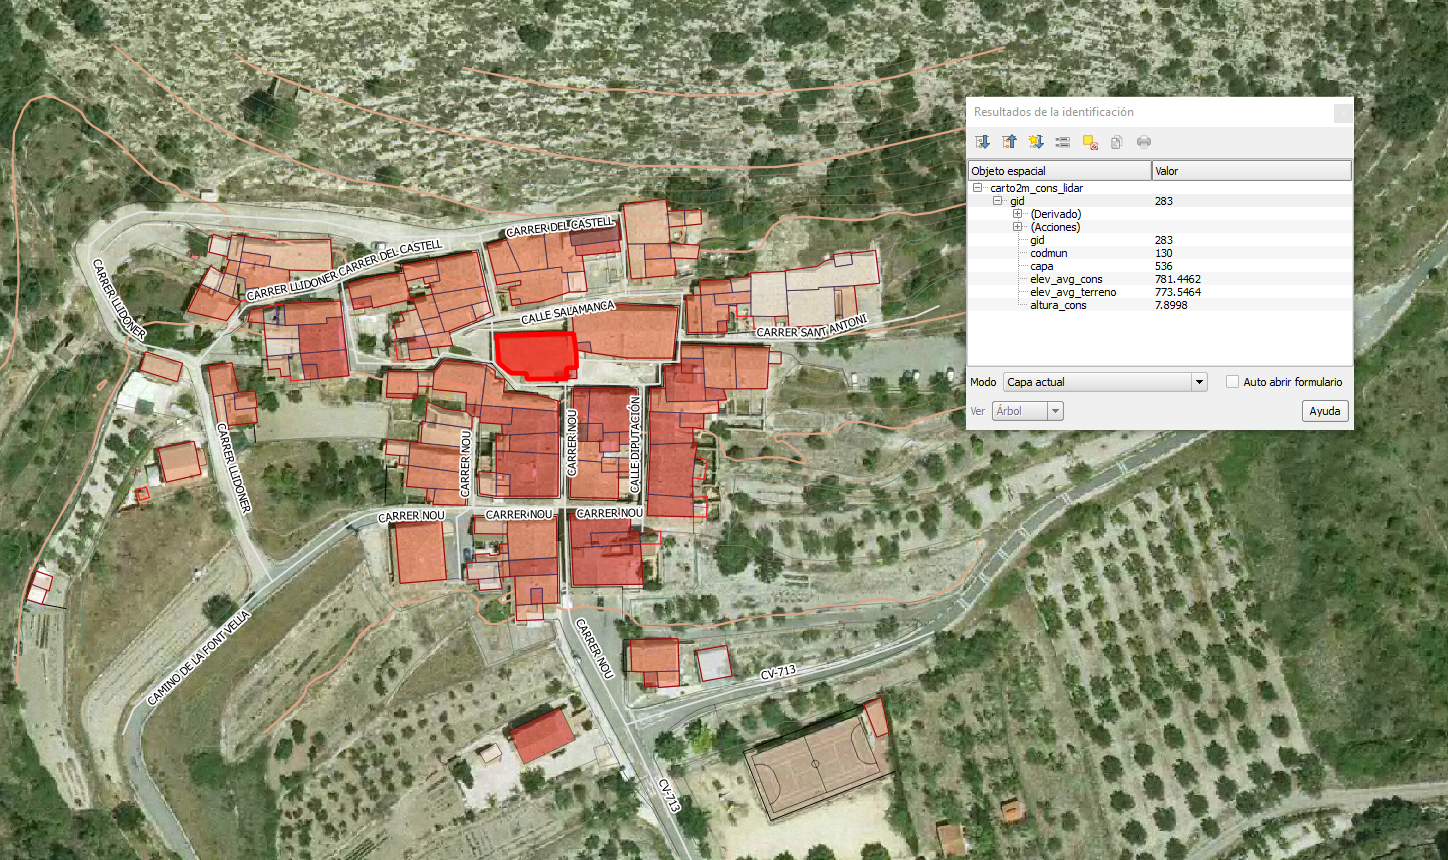Screen dimensions: 1448x860
Task: Collapse the gid 283 feature node
Action: (x=997, y=201)
